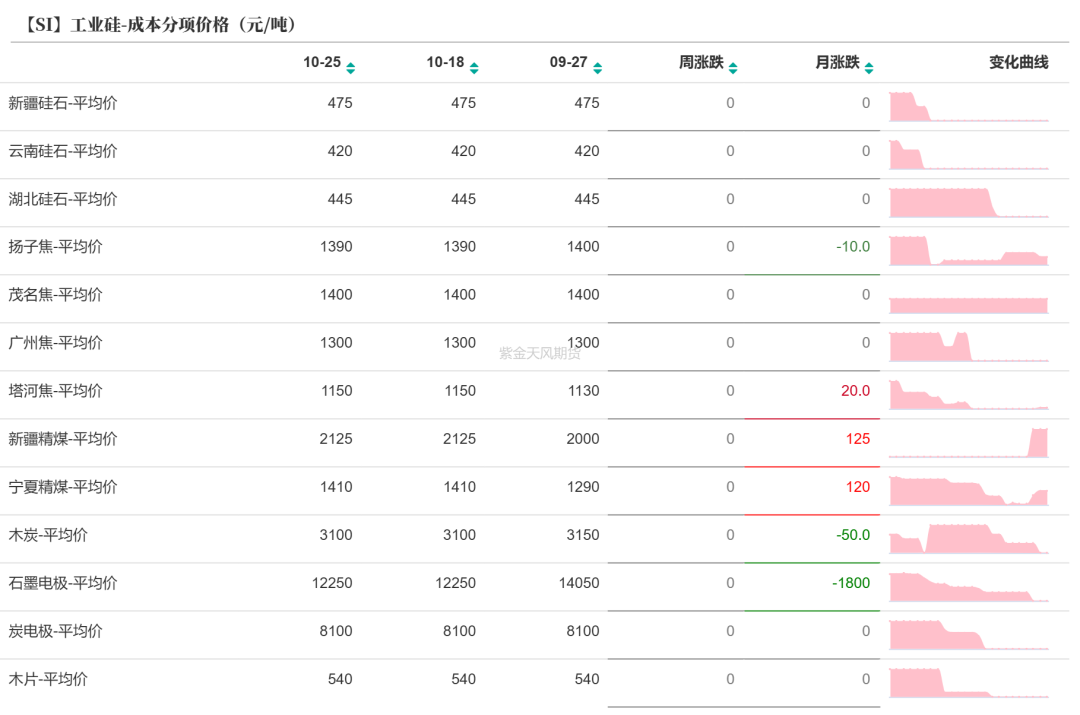Sort by the 09-27 column arrows

tap(597, 68)
